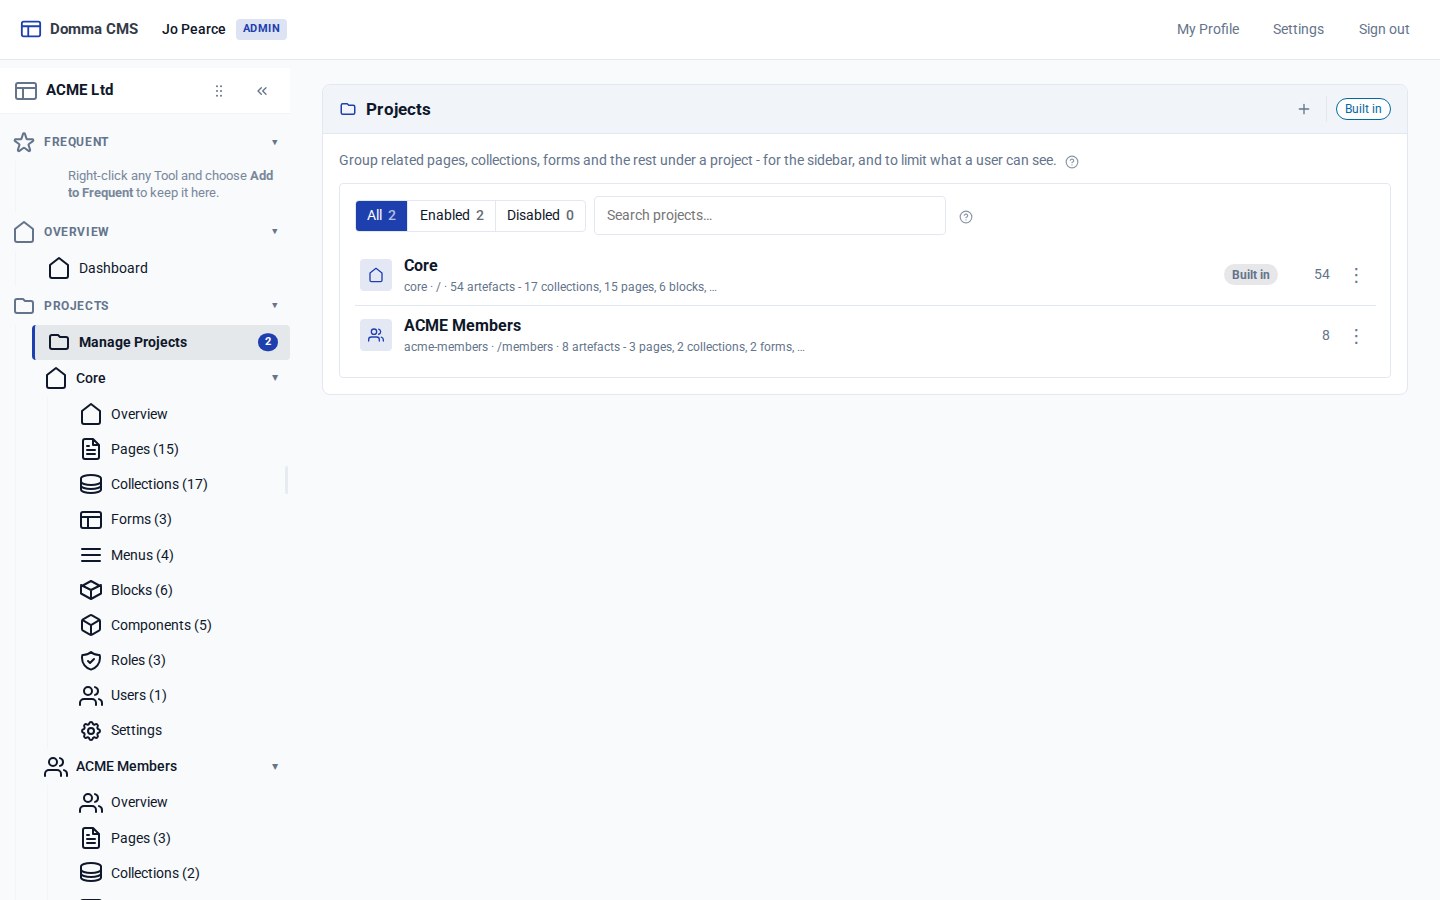Click the ACME Ltd workspace icon
This screenshot has width=1440, height=900.
tap(26, 91)
